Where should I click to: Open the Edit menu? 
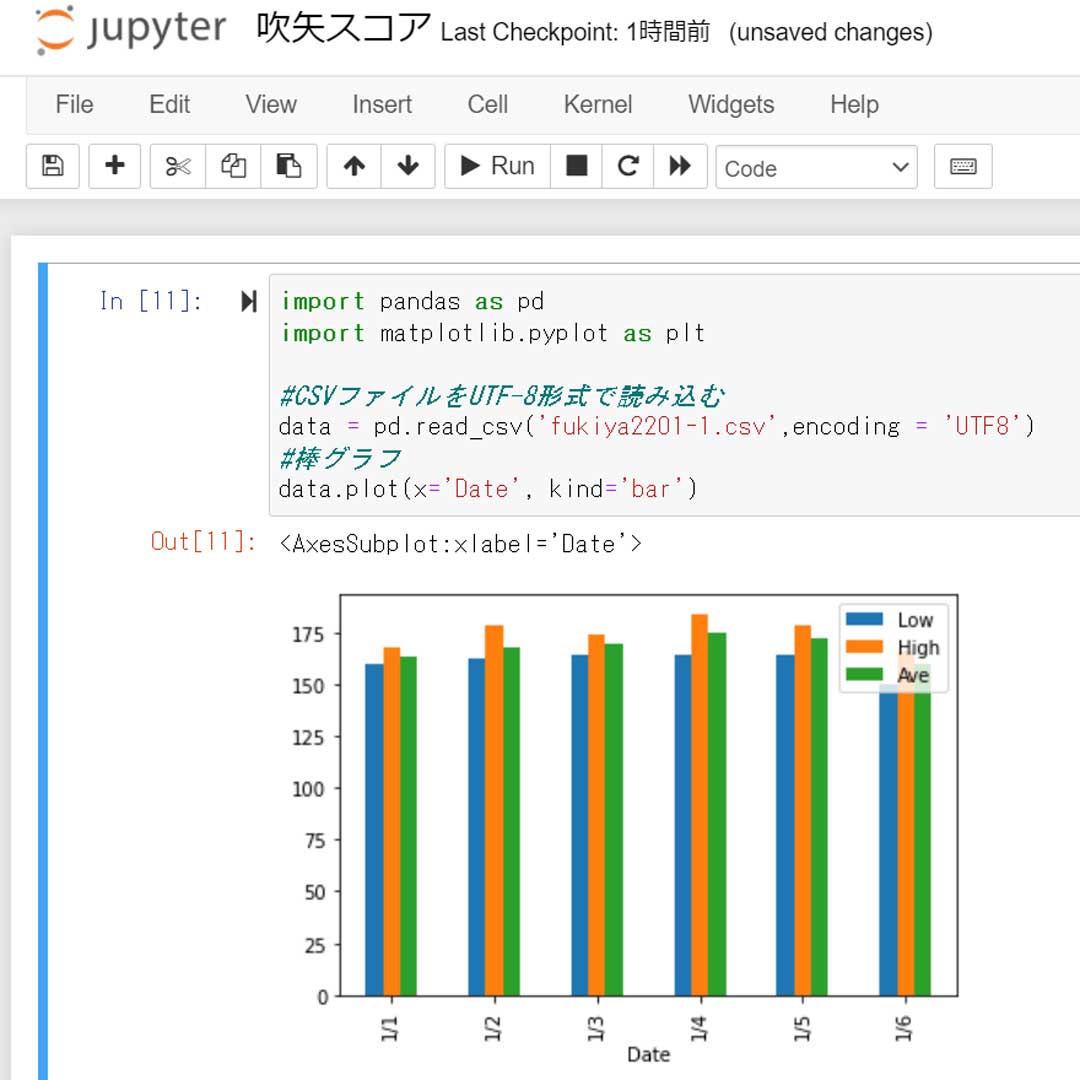tap(169, 105)
